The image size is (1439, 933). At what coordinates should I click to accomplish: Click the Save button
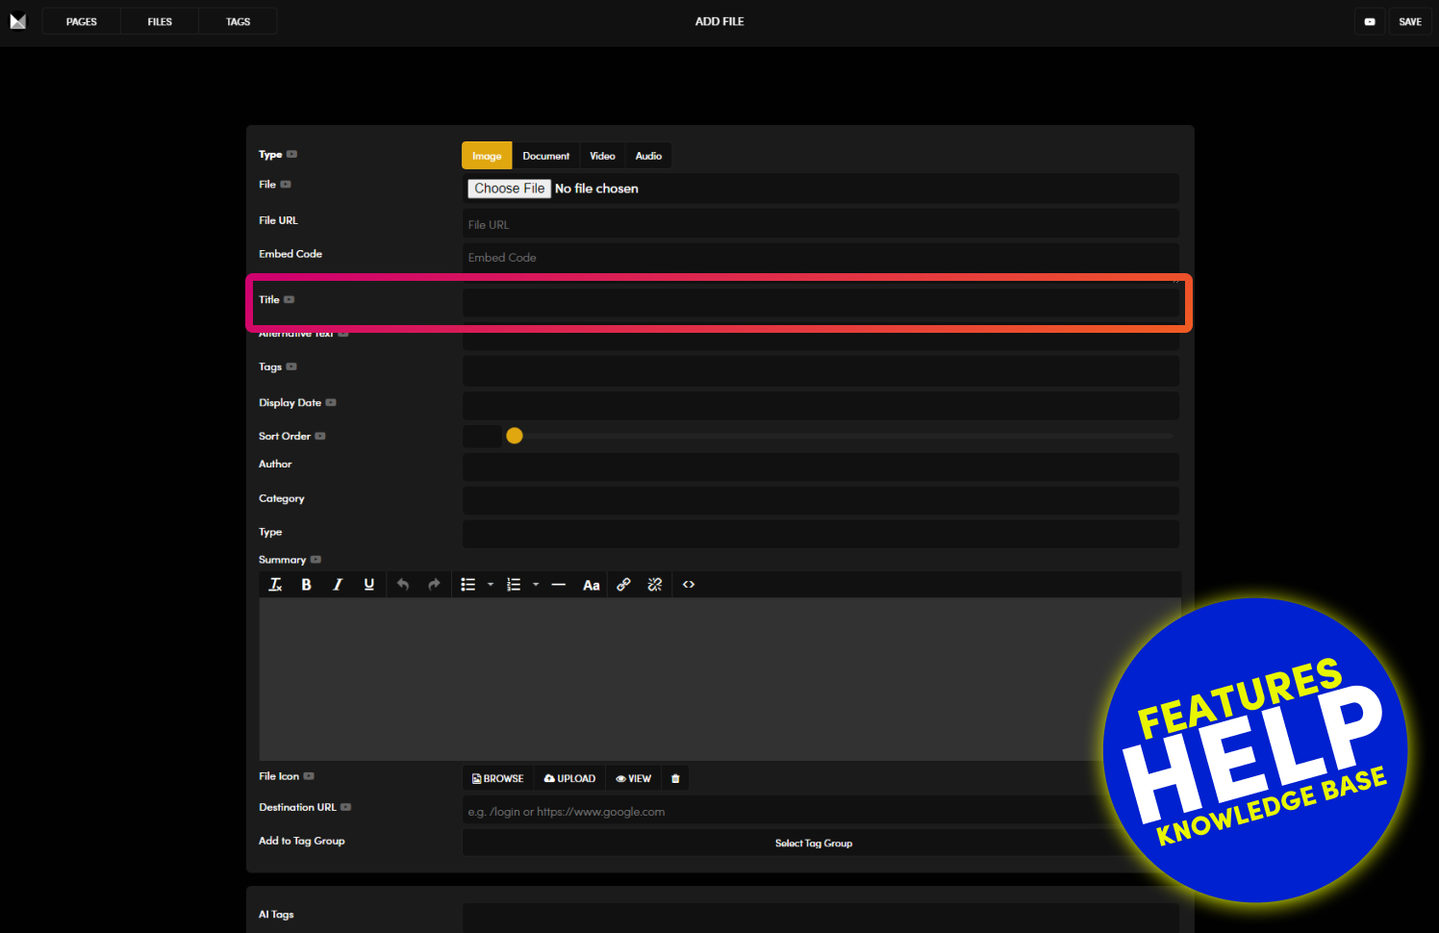[1410, 21]
